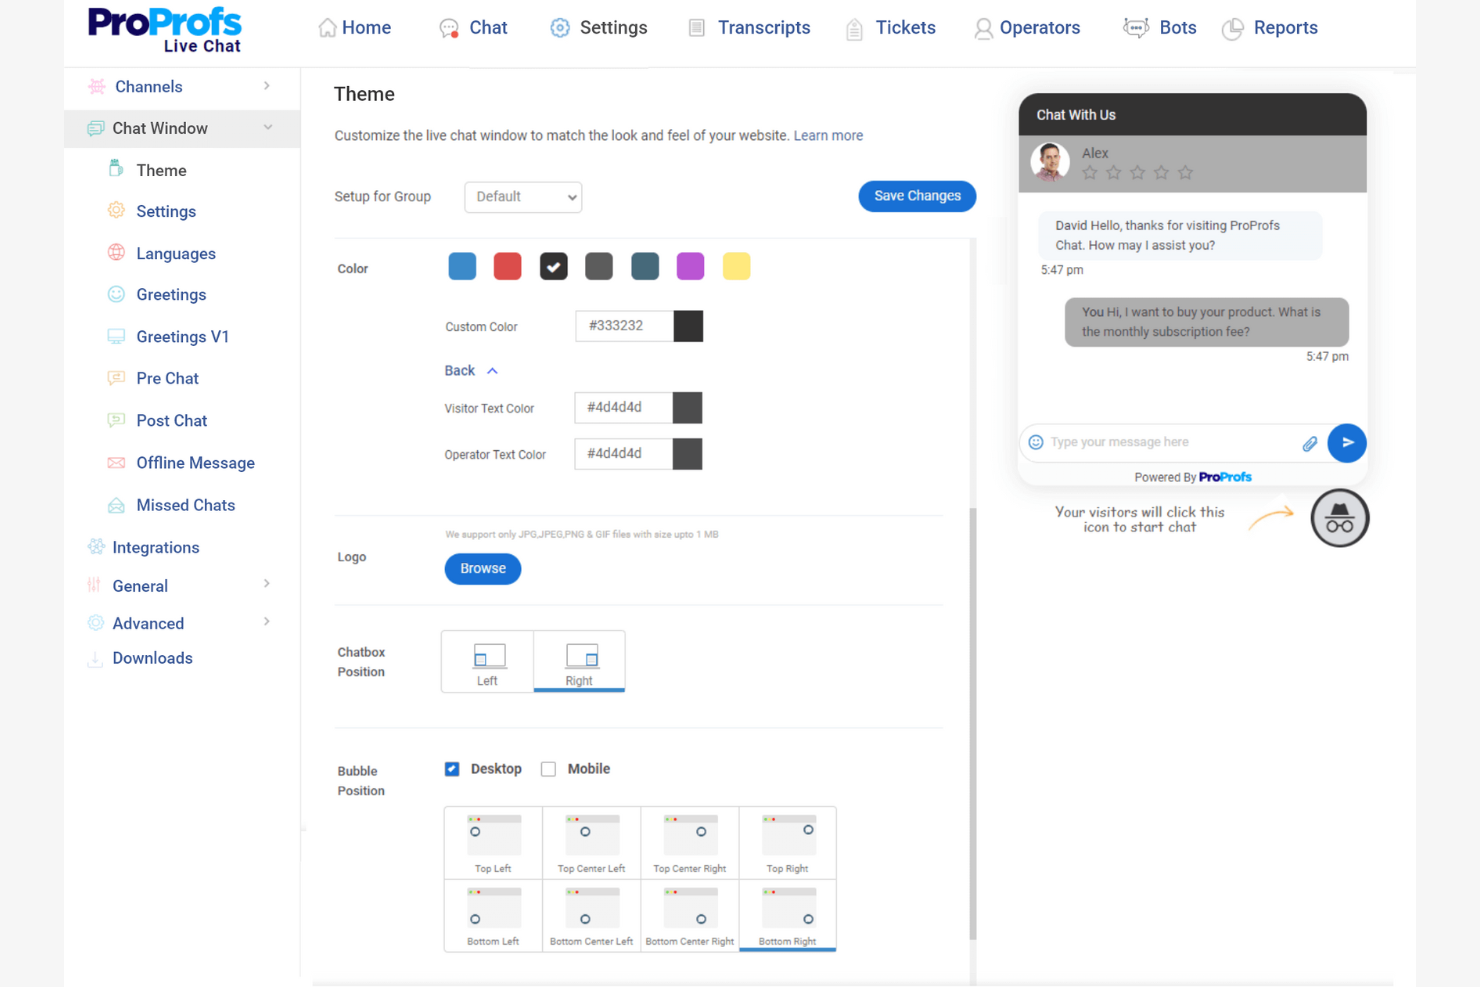Choose Top Left bubble position
This screenshot has height=987, width=1480.
(x=493, y=843)
